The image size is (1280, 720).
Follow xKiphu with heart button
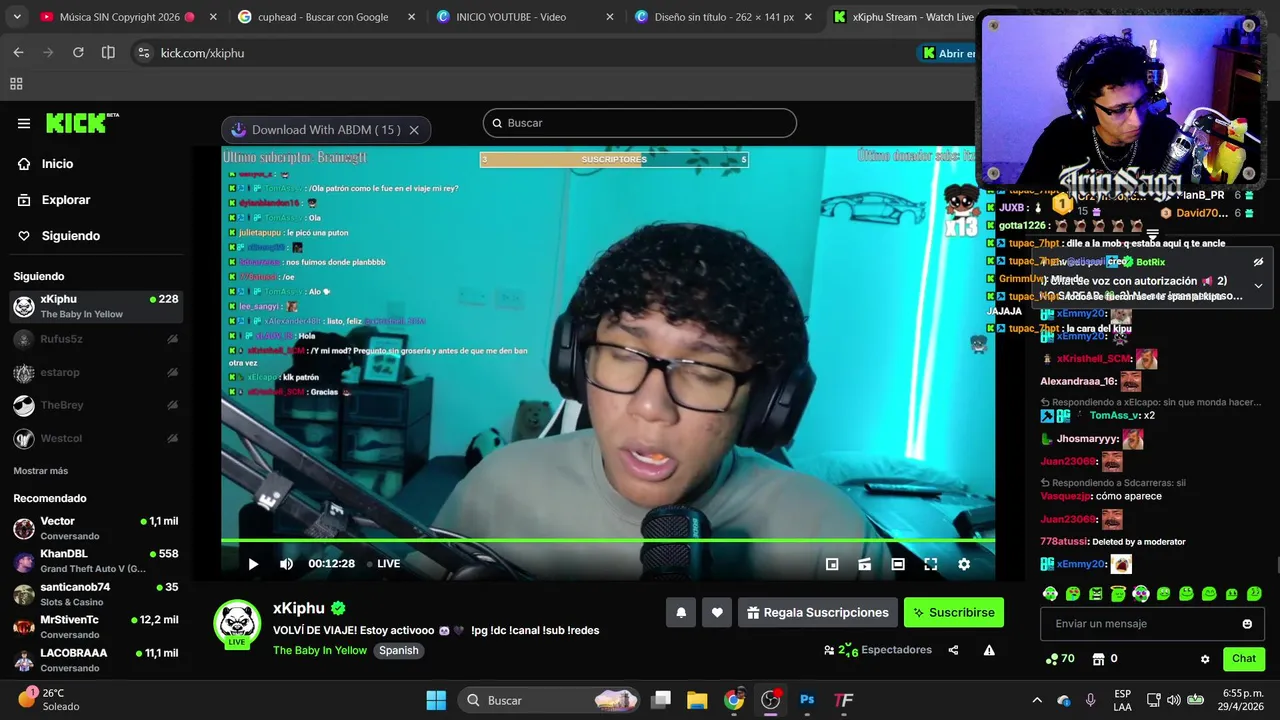pos(717,613)
